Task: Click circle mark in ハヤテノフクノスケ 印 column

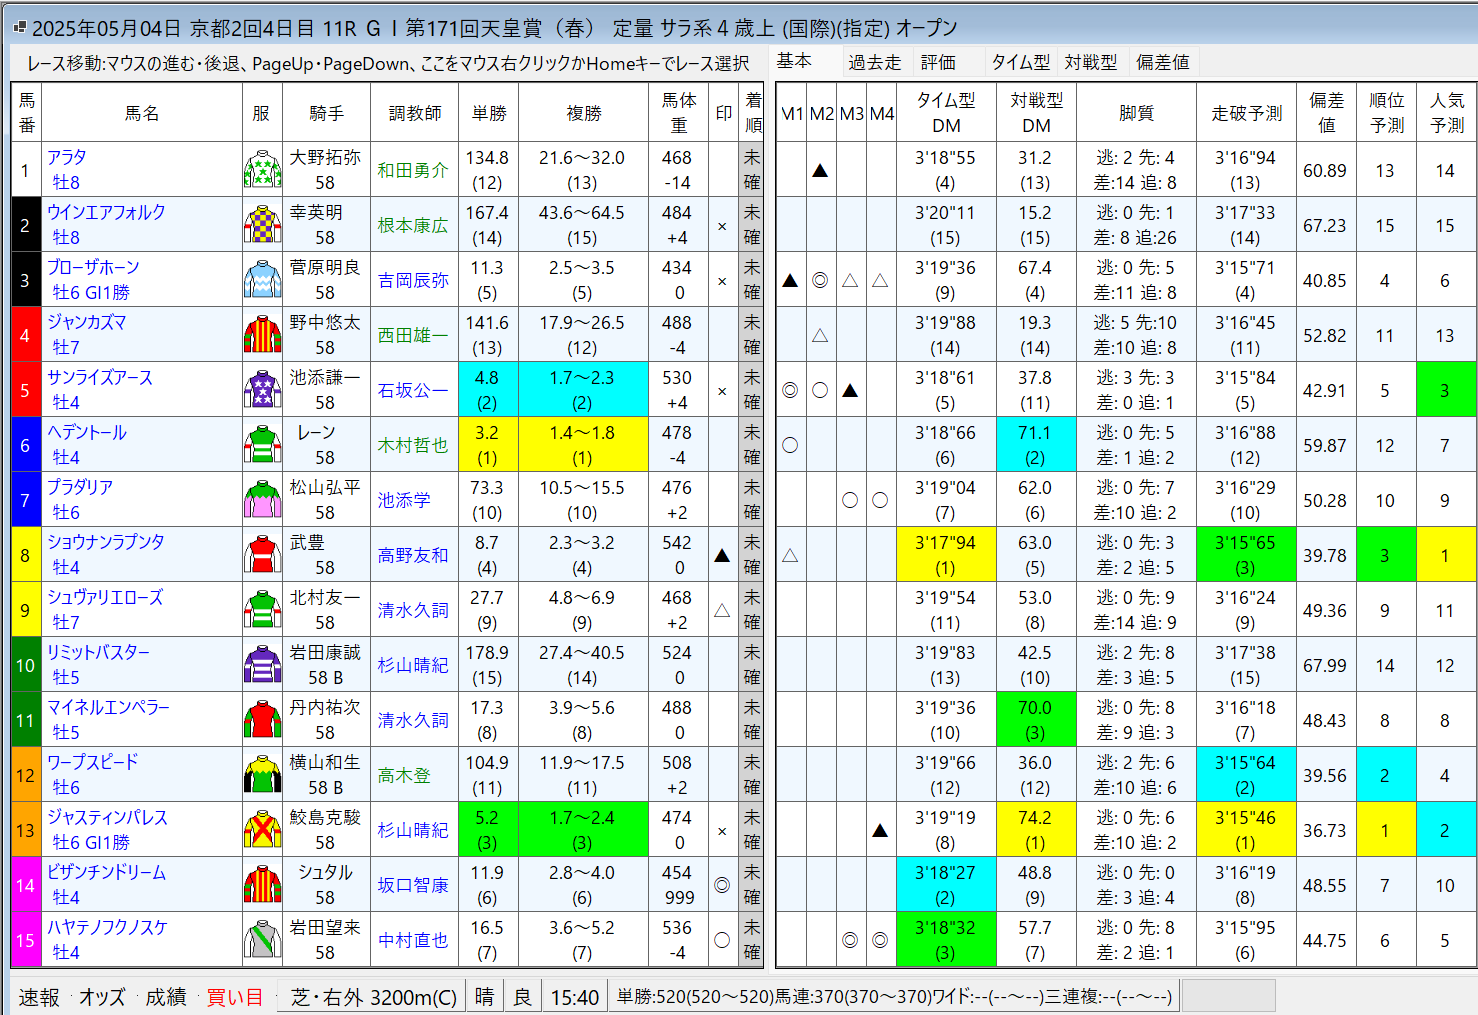Action: click(722, 940)
